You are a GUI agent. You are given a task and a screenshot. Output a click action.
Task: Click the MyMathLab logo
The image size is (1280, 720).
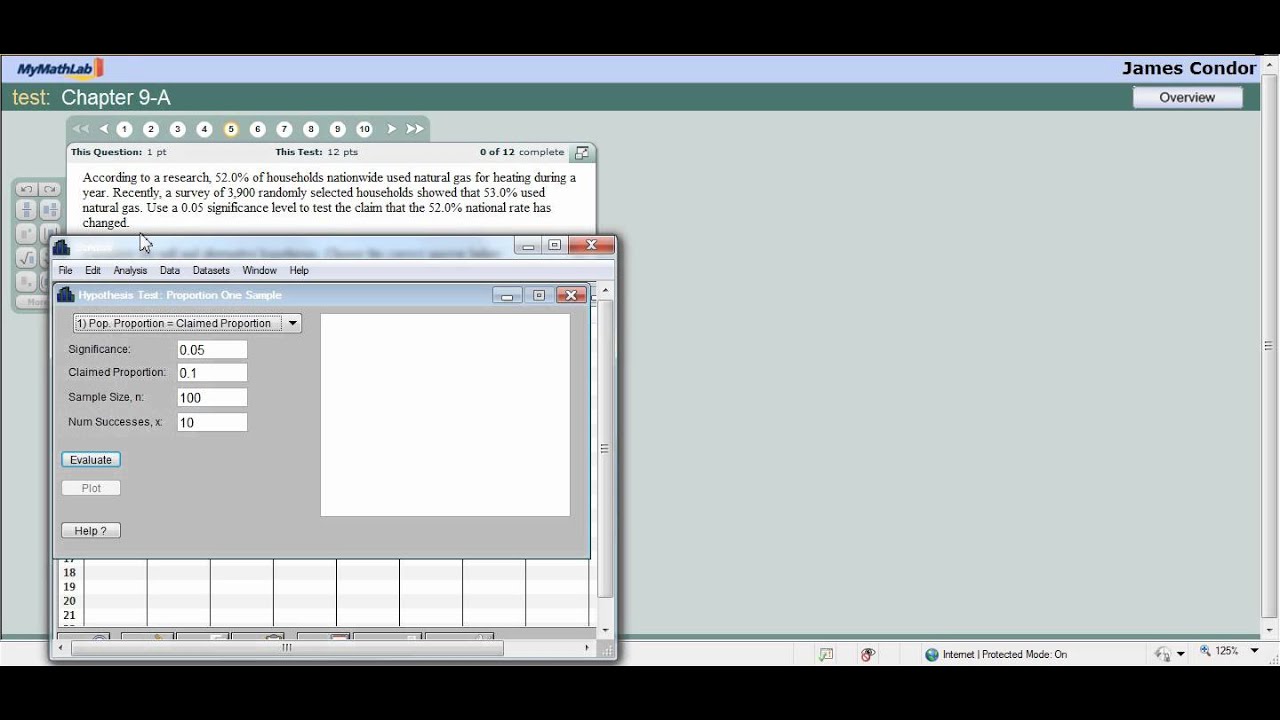60,69
